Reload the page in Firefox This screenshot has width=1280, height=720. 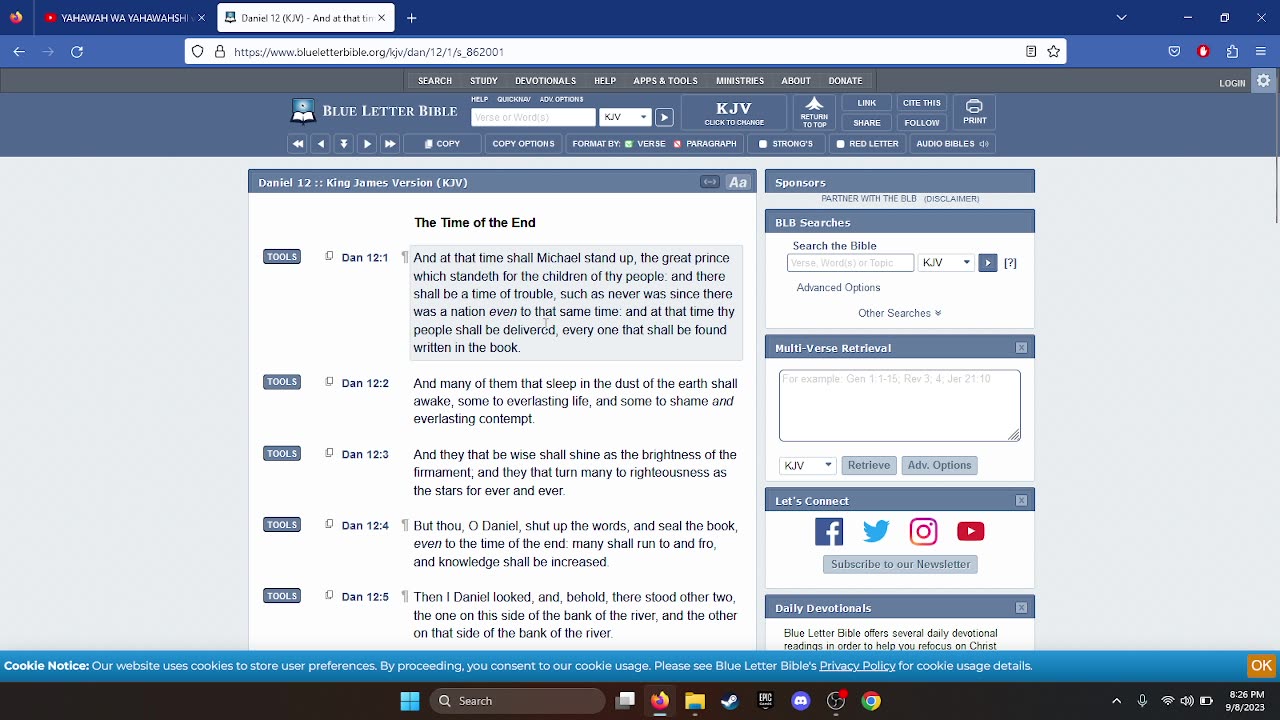pos(77,51)
